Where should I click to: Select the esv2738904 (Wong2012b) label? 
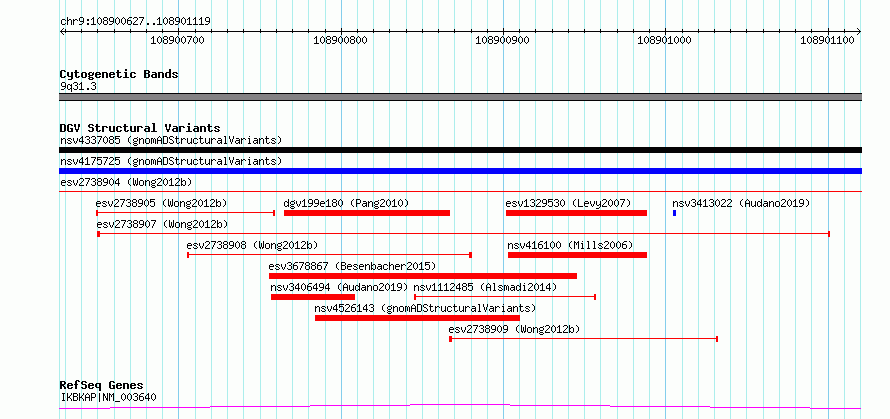click(x=126, y=182)
